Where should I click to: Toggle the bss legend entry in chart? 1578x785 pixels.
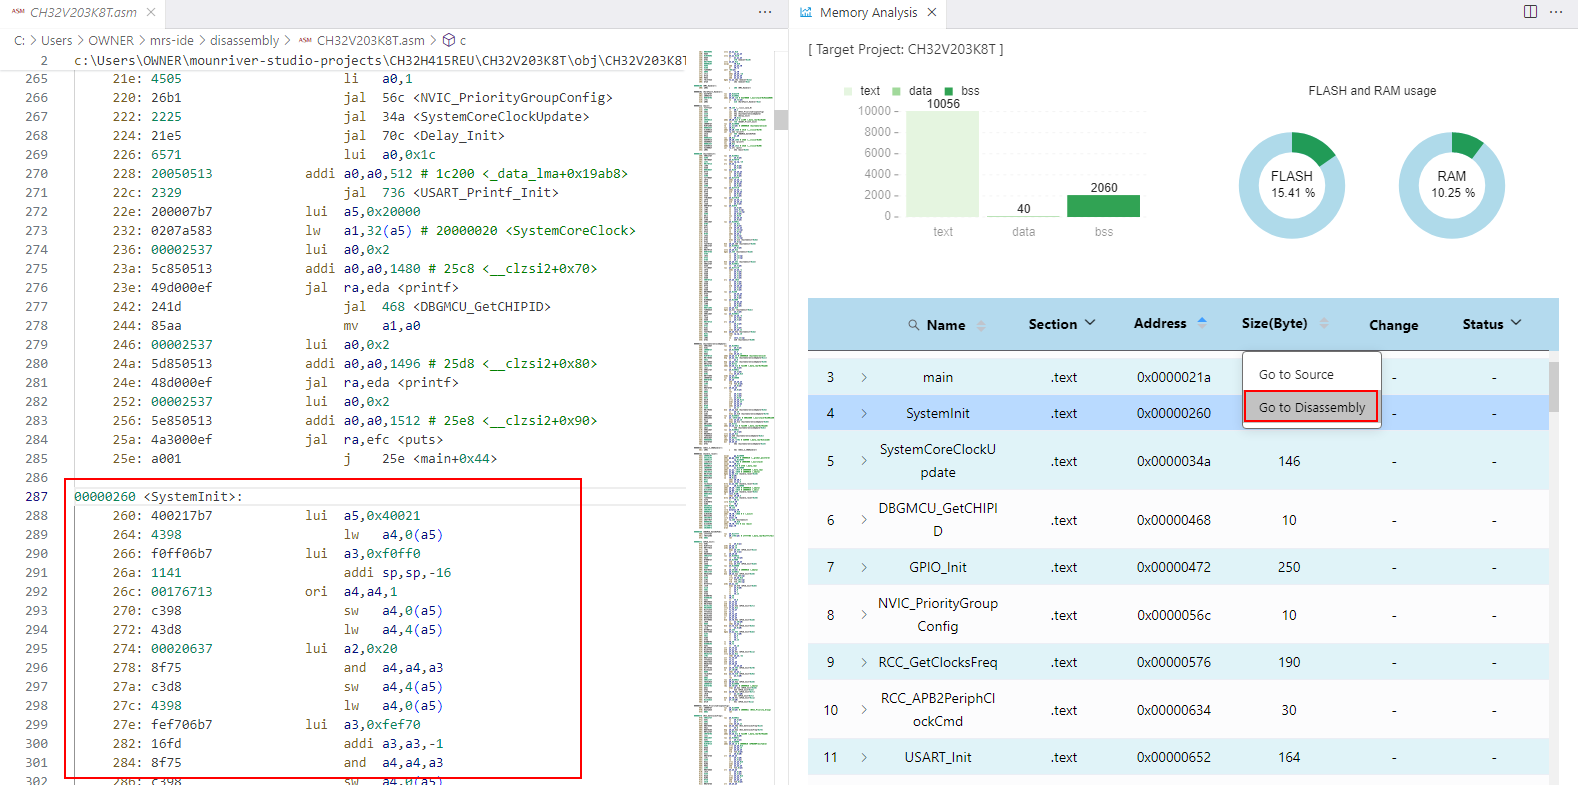962,91
